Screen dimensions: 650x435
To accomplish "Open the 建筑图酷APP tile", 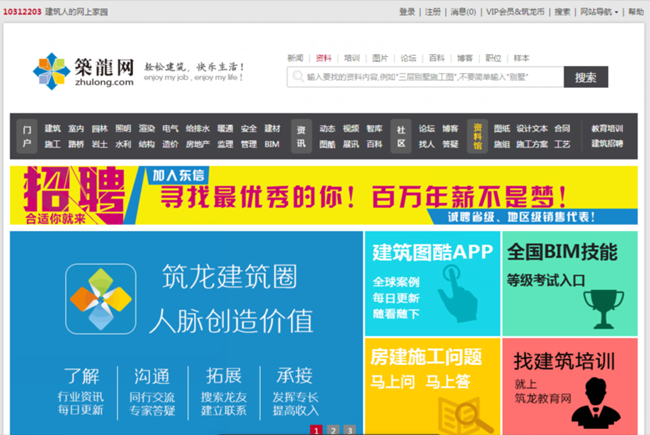I will [x=432, y=284].
